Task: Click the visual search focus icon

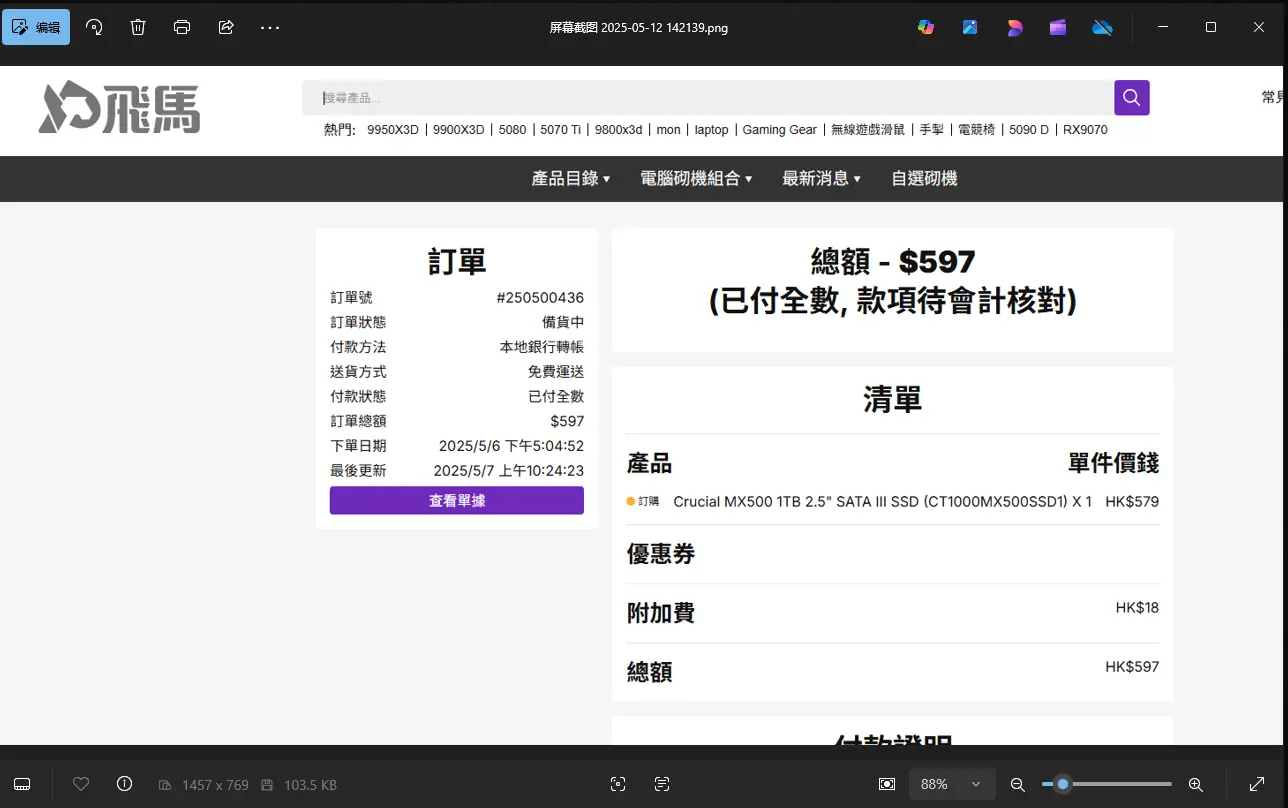Action: (618, 784)
